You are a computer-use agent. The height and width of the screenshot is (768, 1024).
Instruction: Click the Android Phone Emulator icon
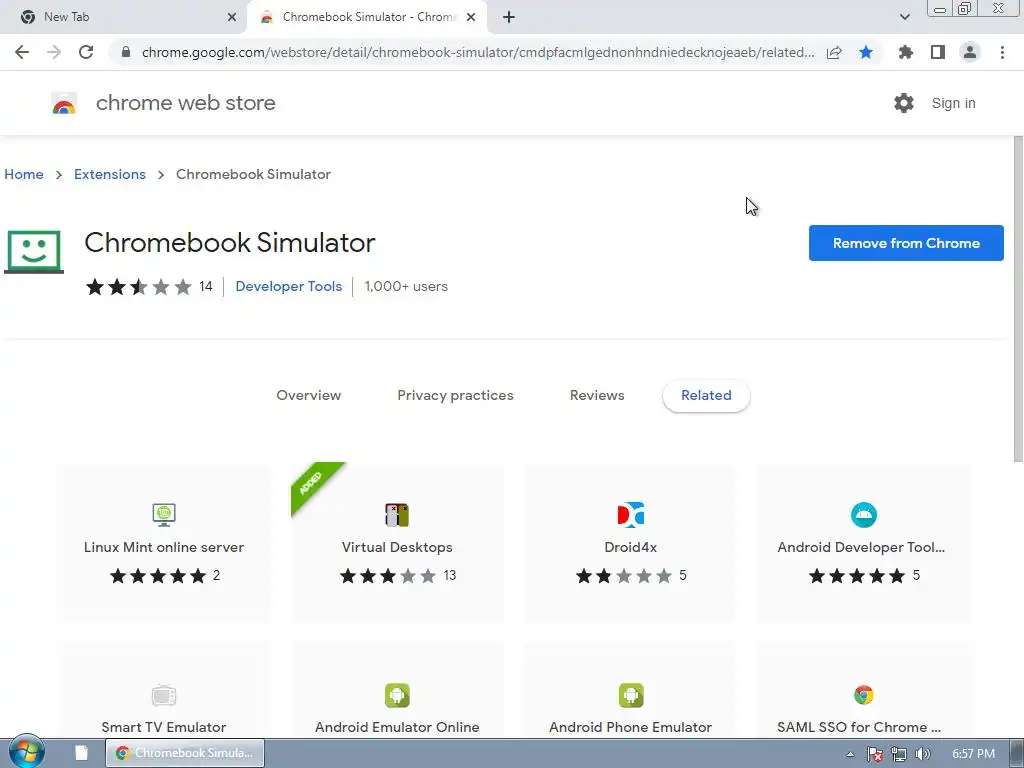click(x=631, y=696)
